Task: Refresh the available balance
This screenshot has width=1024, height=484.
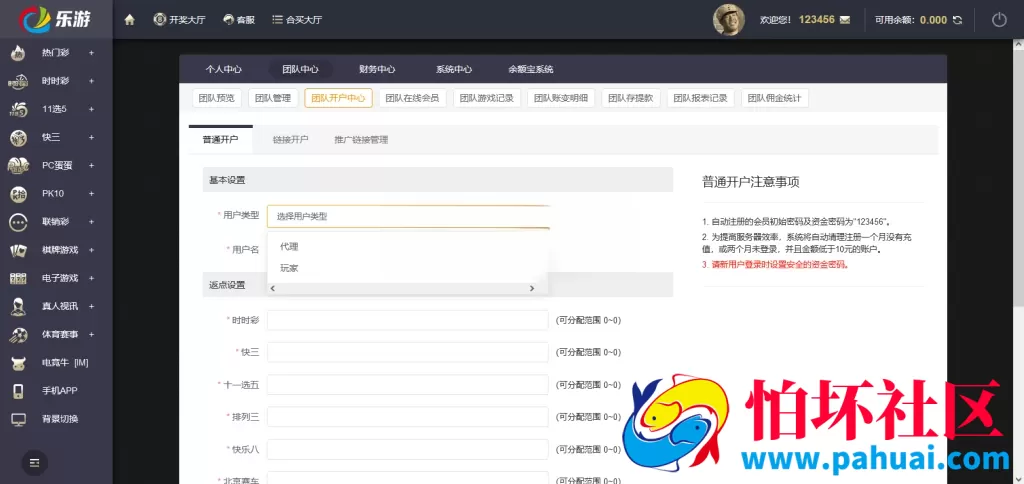Action: pyautogui.click(x=957, y=20)
